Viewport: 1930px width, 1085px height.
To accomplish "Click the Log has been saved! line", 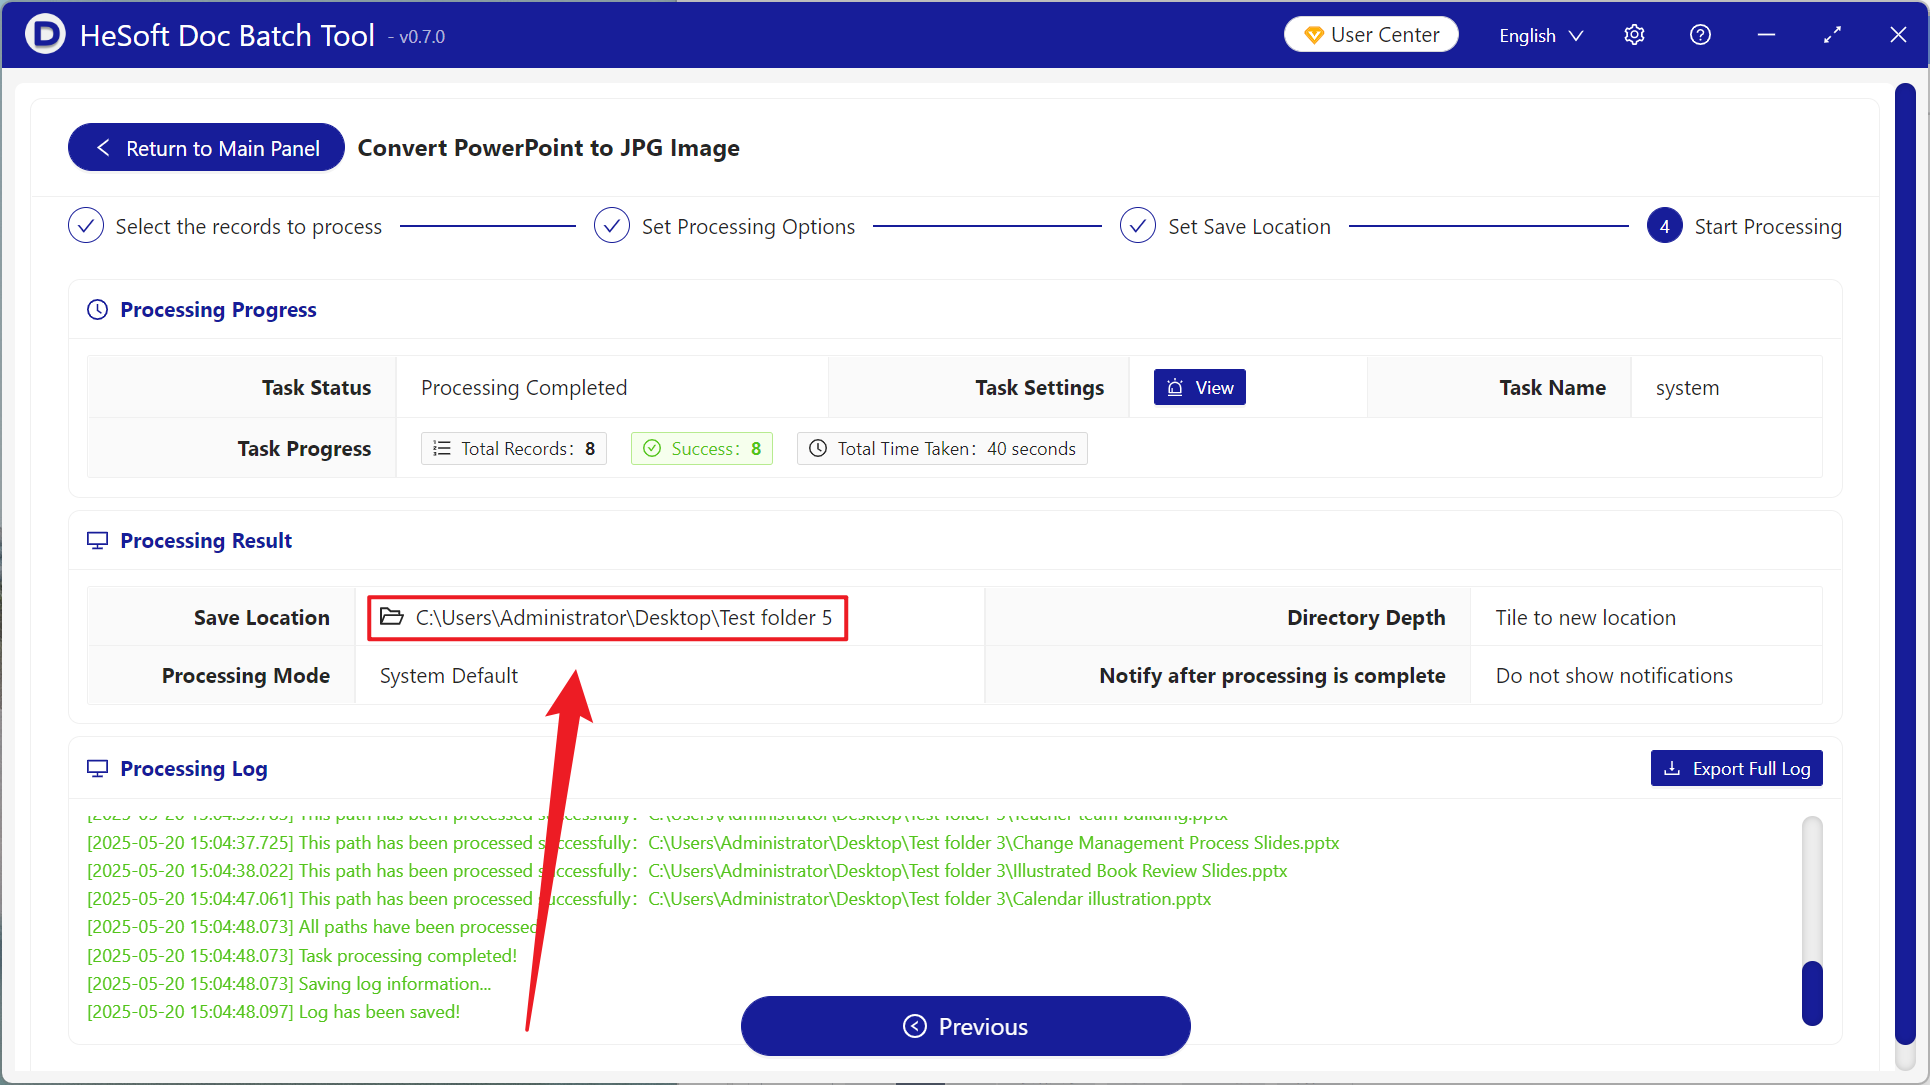I will (274, 1012).
